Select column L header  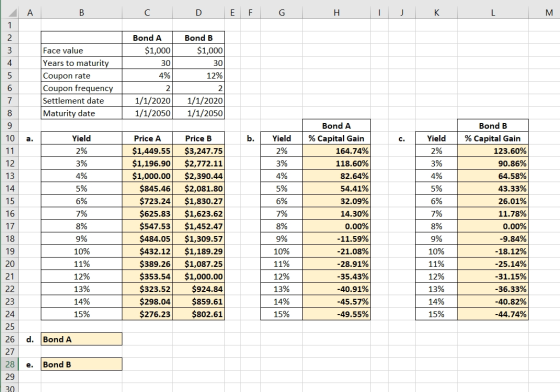tap(493, 12)
